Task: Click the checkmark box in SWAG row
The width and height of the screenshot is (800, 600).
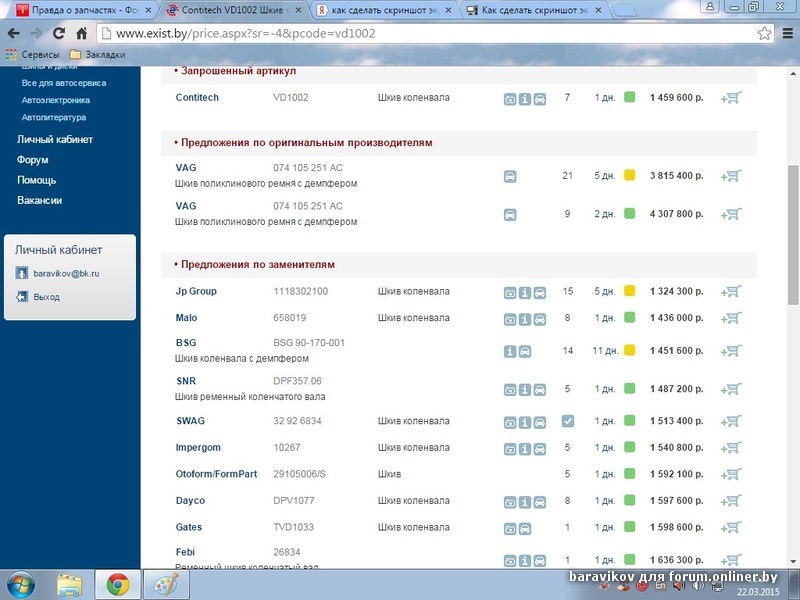Action: tap(568, 422)
